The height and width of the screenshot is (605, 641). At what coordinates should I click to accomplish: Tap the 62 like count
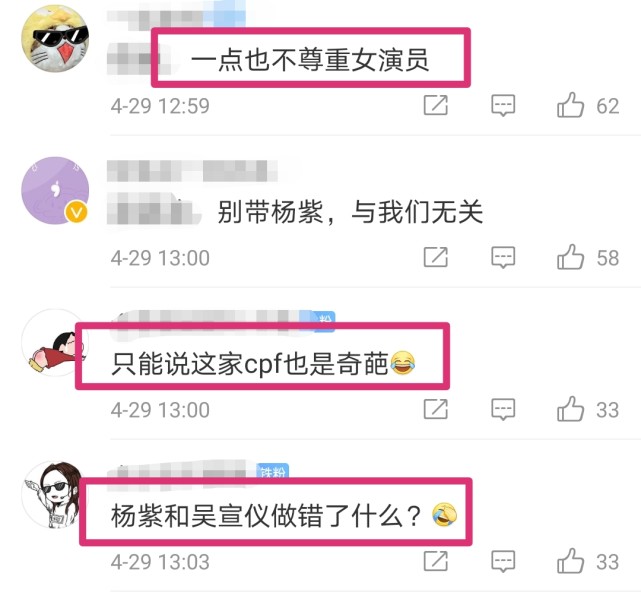[607, 106]
